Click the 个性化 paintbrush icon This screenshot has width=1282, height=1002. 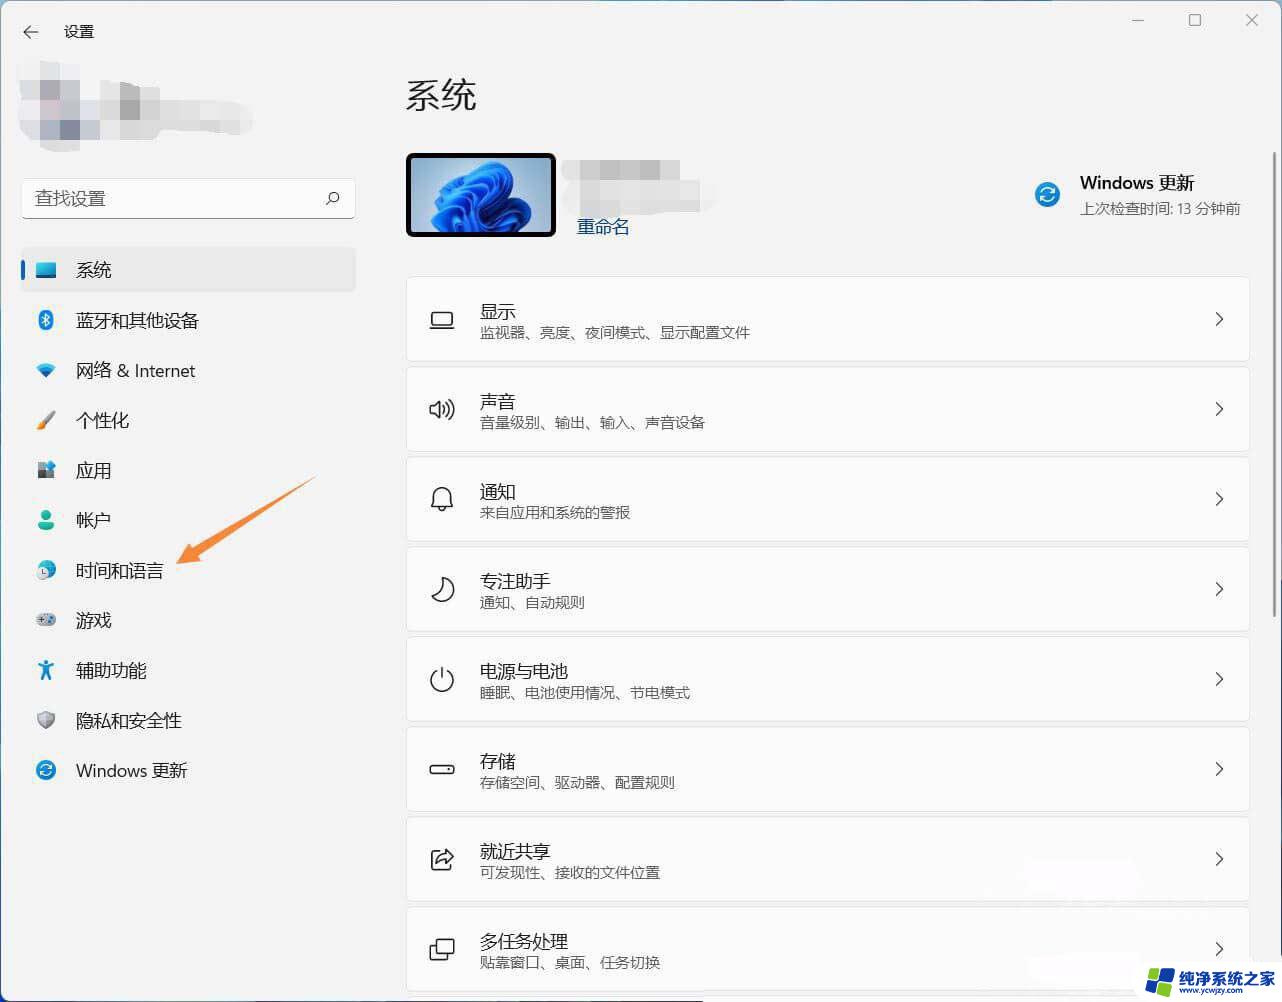click(x=46, y=420)
